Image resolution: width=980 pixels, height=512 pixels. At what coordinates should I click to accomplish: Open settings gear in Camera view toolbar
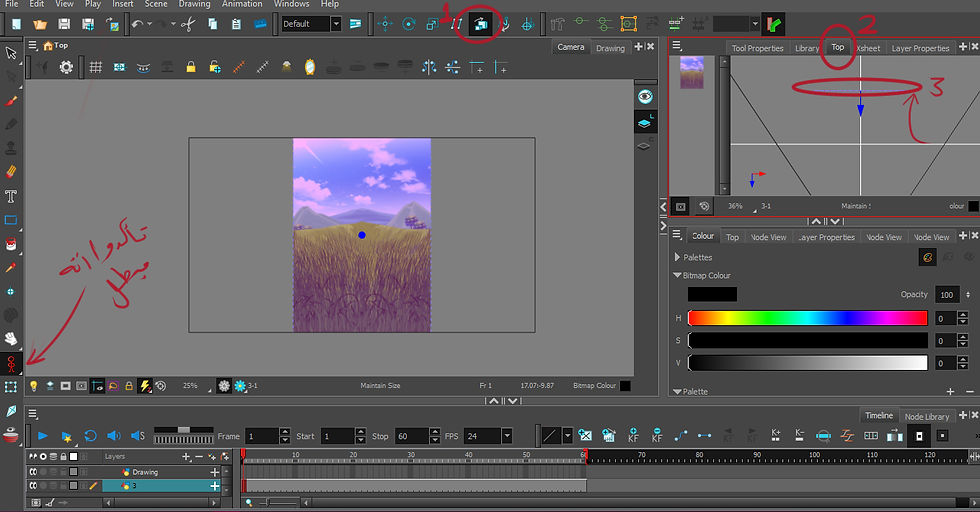(x=66, y=67)
